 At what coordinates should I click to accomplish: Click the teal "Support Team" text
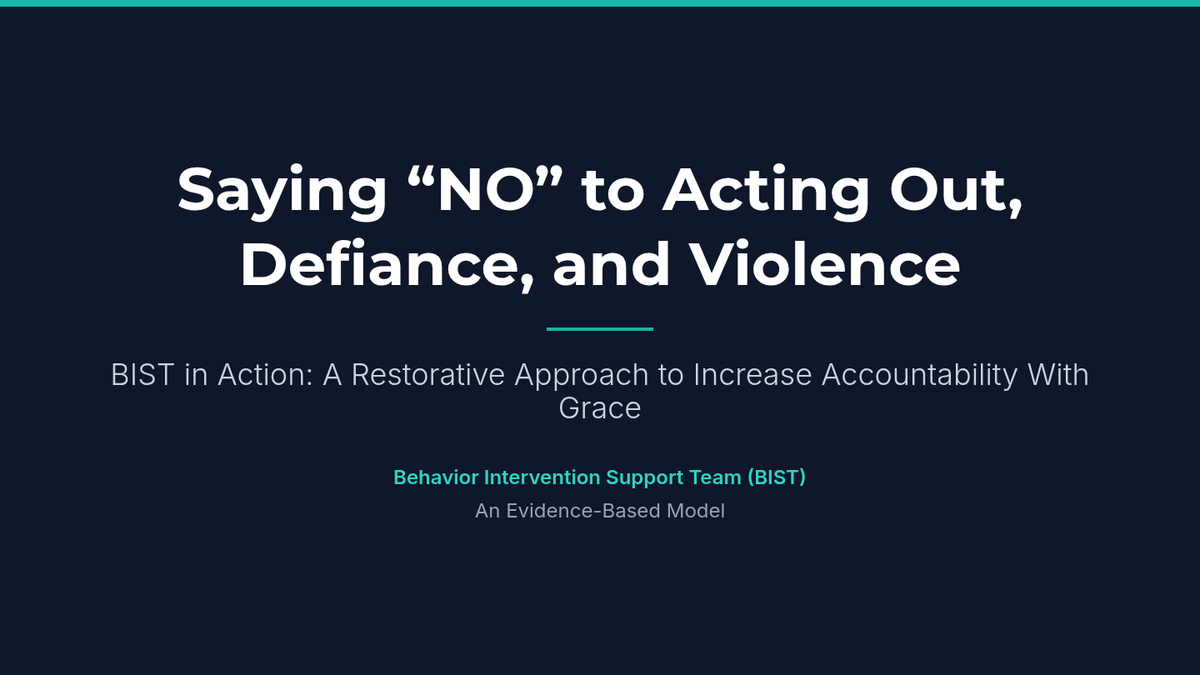tap(674, 477)
